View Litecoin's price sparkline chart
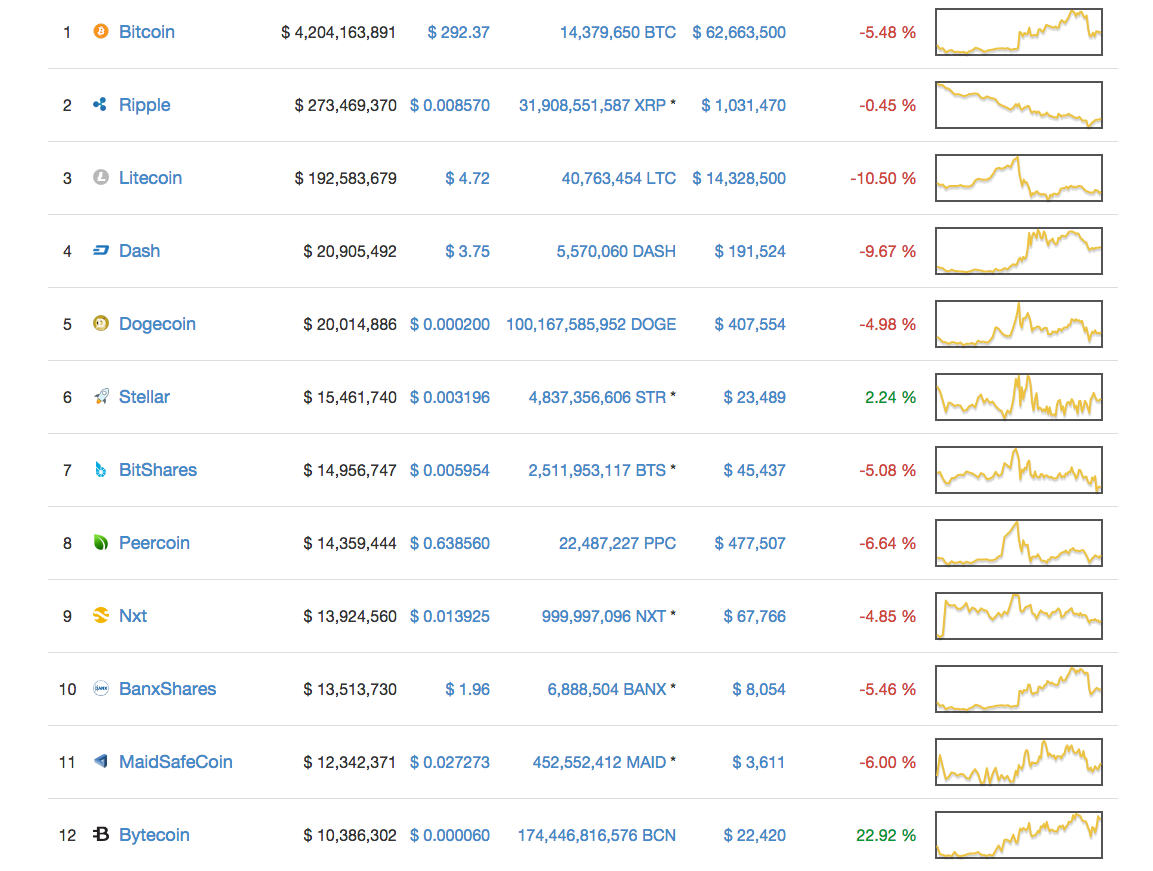The image size is (1153, 871). coord(1018,177)
